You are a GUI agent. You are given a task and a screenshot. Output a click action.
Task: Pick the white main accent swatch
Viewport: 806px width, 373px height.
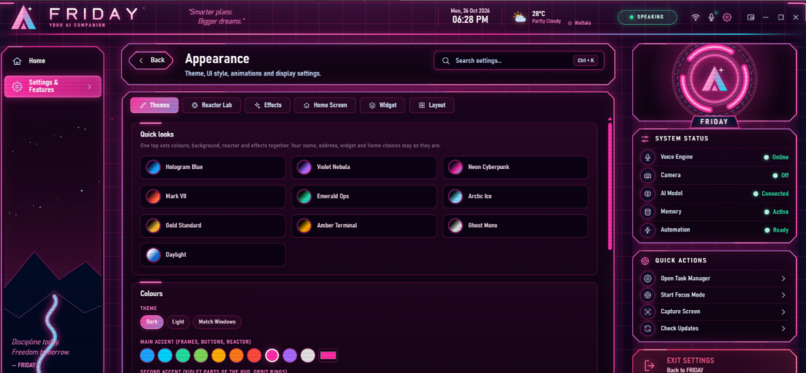coord(307,356)
